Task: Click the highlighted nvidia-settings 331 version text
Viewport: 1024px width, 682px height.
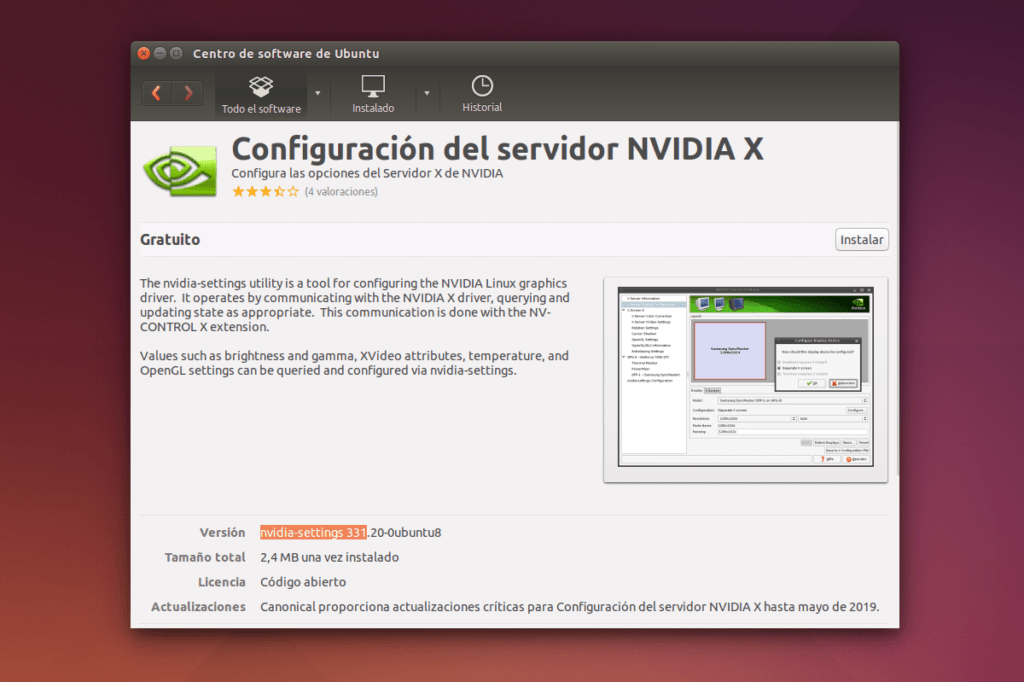Action: [x=313, y=532]
